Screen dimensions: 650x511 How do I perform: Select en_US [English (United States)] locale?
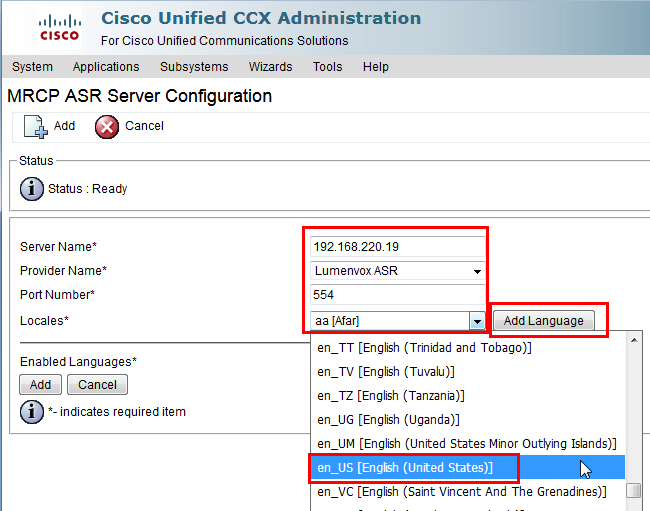[x=468, y=467]
